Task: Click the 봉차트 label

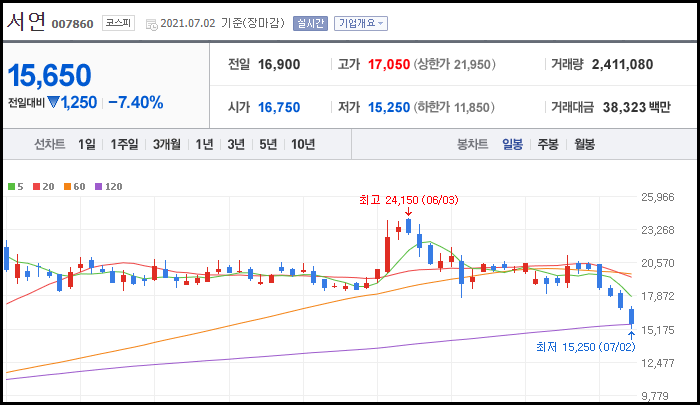Action: coord(472,144)
